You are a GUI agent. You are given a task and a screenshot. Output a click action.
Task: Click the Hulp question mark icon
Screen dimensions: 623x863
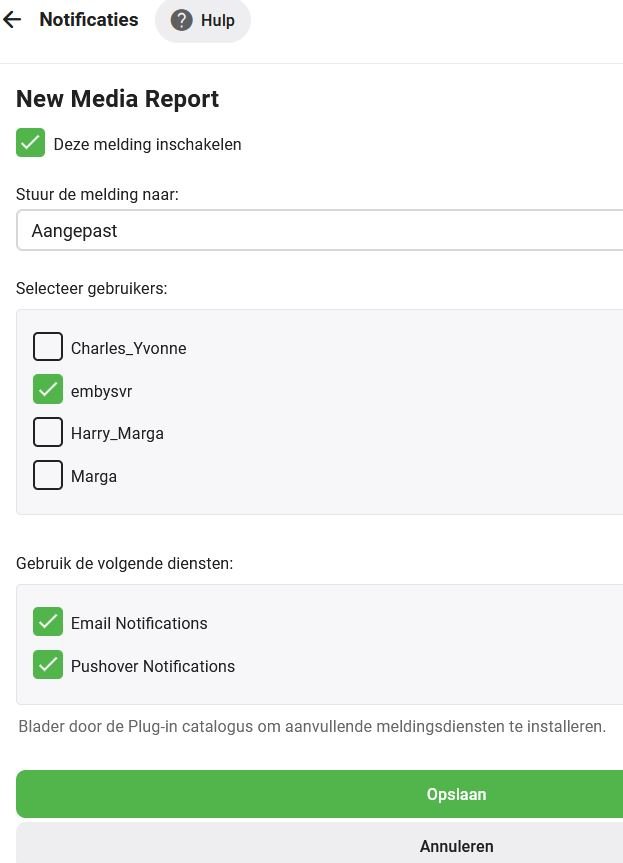181,20
